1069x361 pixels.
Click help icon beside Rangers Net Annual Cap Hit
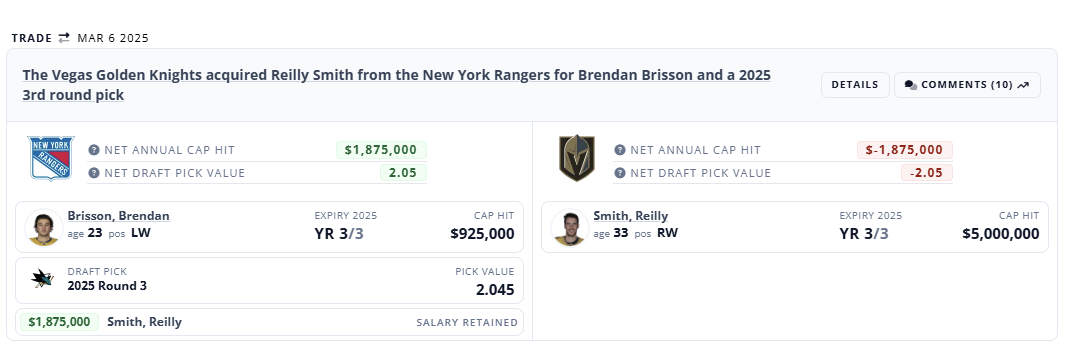tap(94, 150)
